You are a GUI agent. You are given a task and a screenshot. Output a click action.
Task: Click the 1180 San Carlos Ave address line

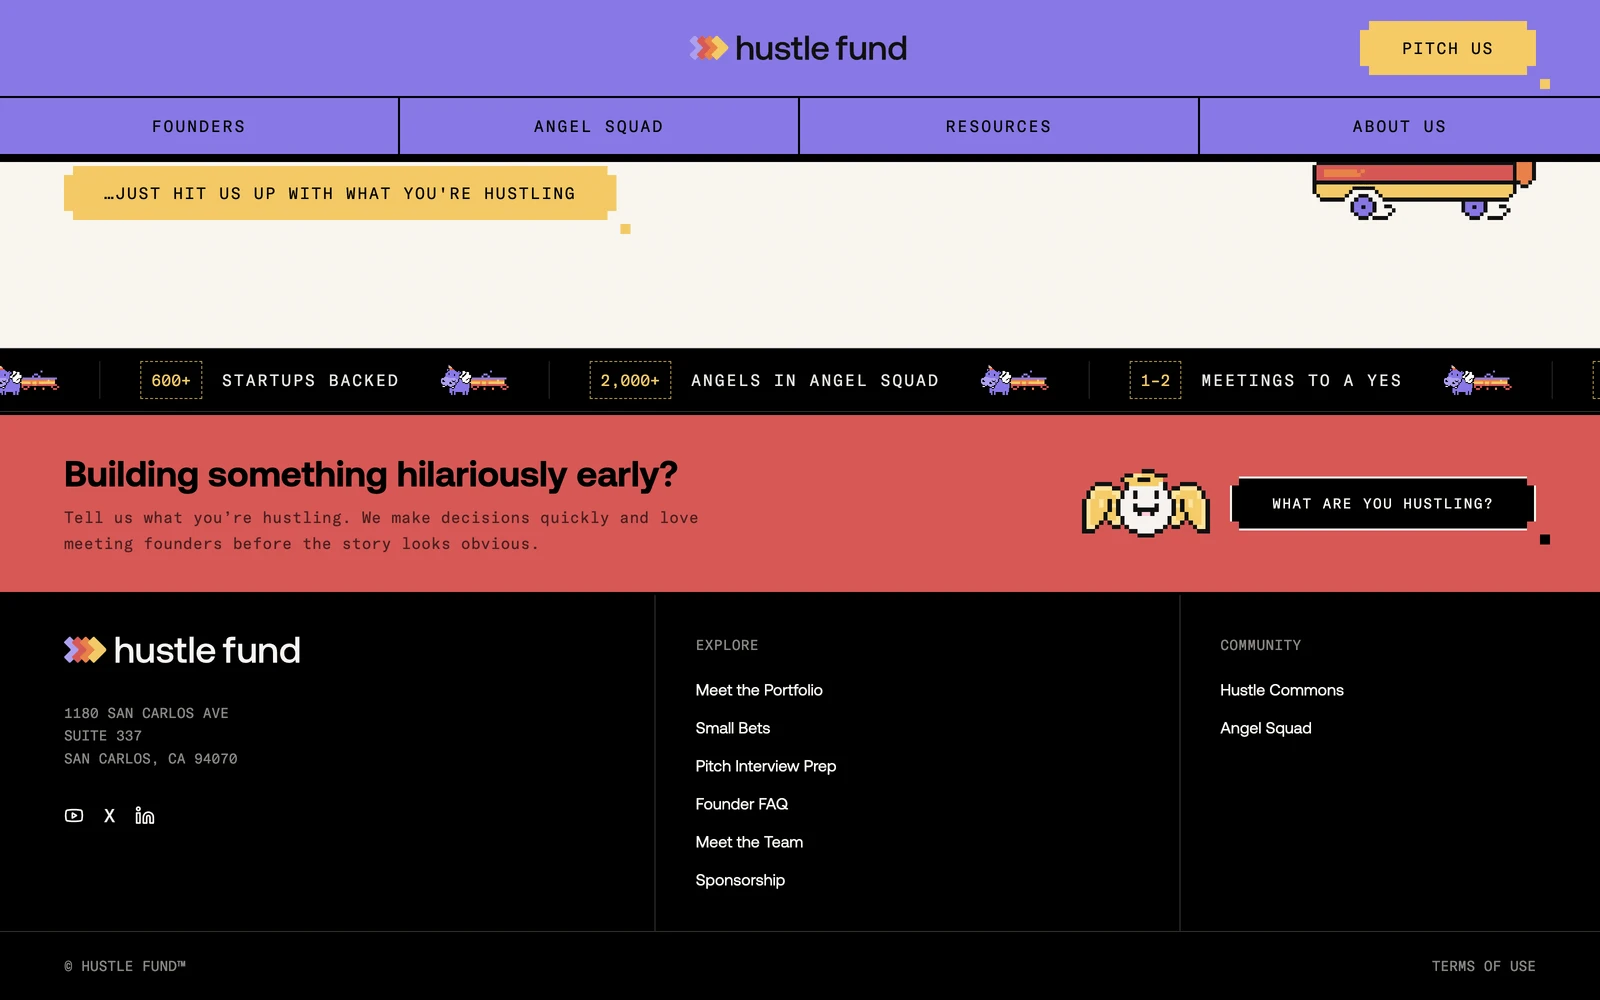(147, 713)
